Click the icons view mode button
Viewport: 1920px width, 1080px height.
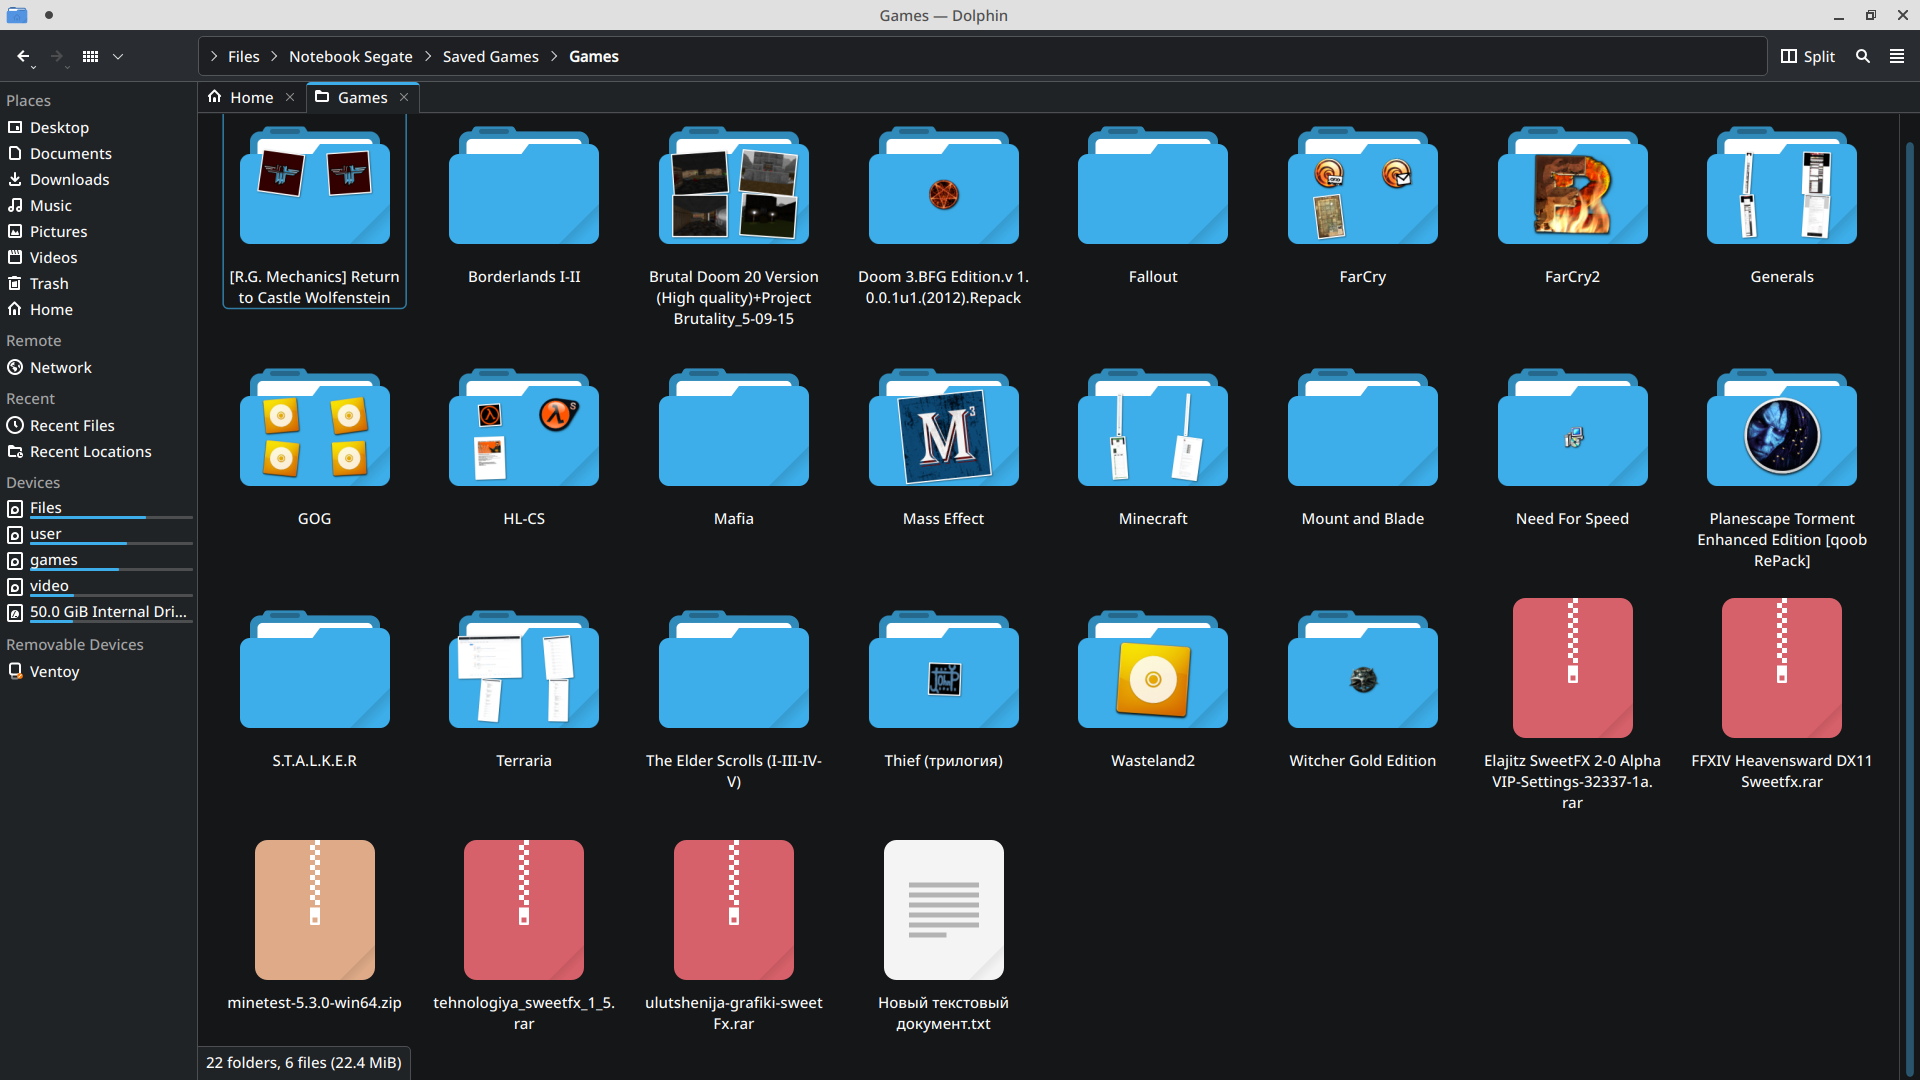(90, 57)
